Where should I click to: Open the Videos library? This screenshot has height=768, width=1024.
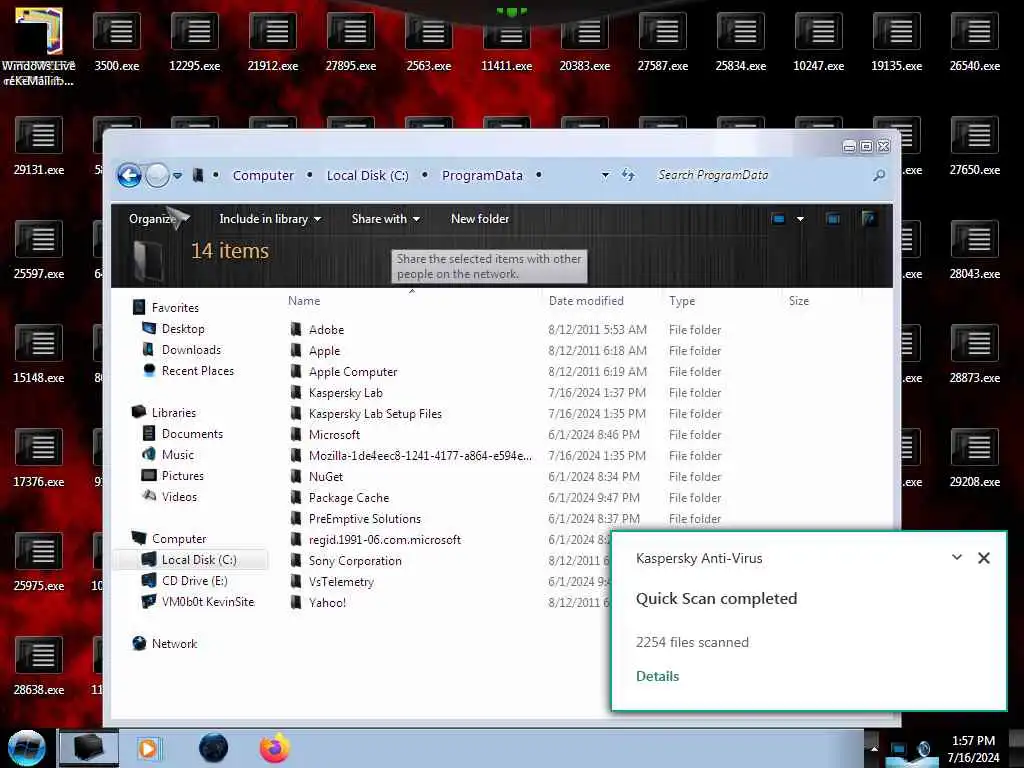click(x=179, y=496)
